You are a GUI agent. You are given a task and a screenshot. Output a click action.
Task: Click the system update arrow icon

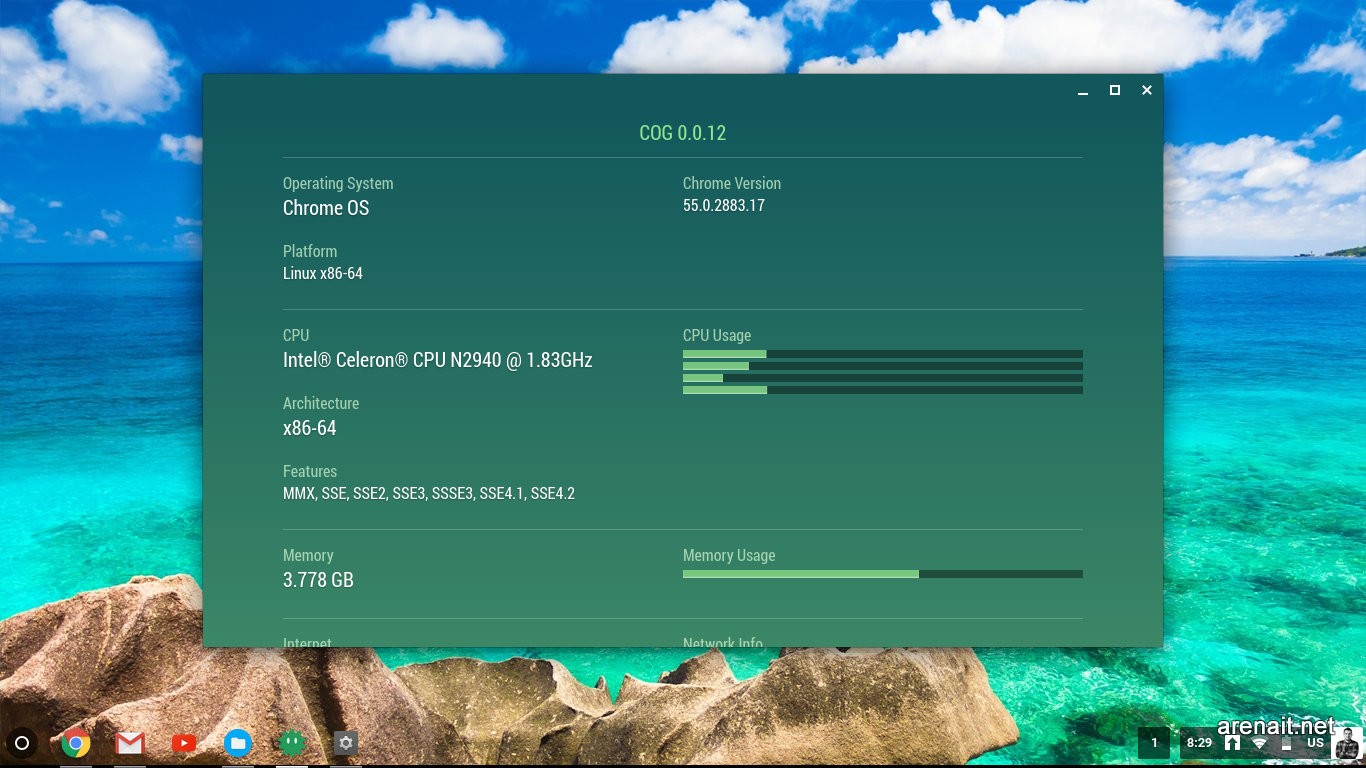coord(1233,743)
